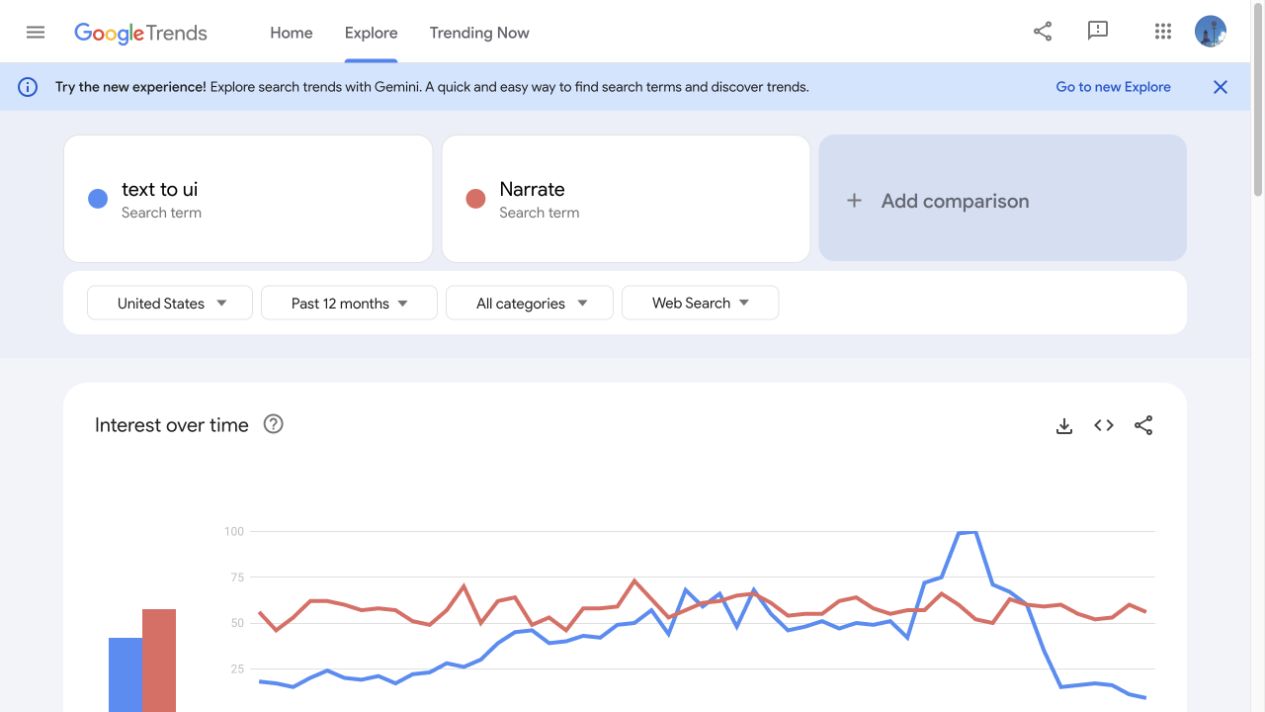Open the Web Search type dropdown
1265x712 pixels.
click(700, 303)
